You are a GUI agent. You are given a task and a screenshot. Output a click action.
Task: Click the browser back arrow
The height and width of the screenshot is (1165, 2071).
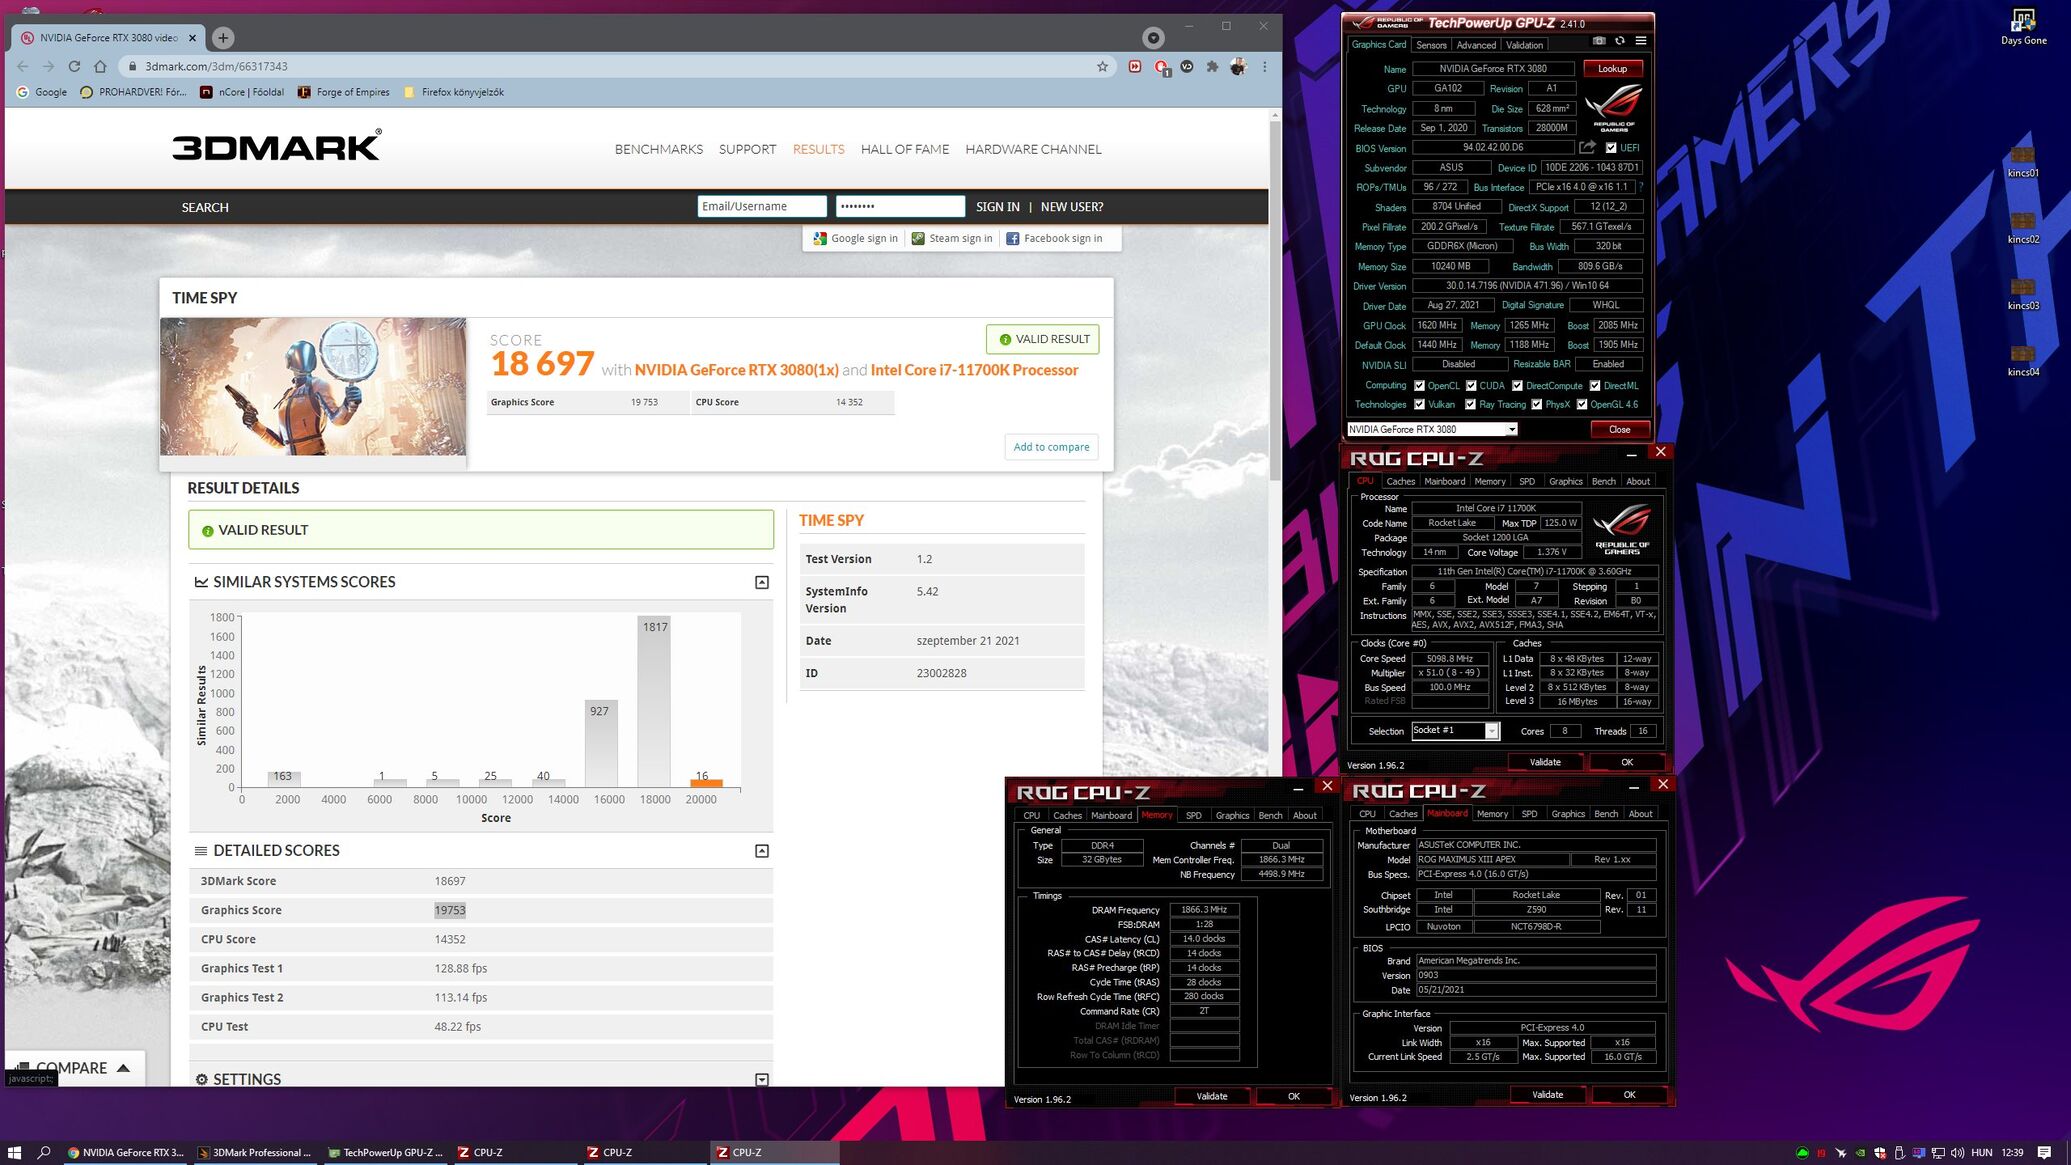(23, 66)
